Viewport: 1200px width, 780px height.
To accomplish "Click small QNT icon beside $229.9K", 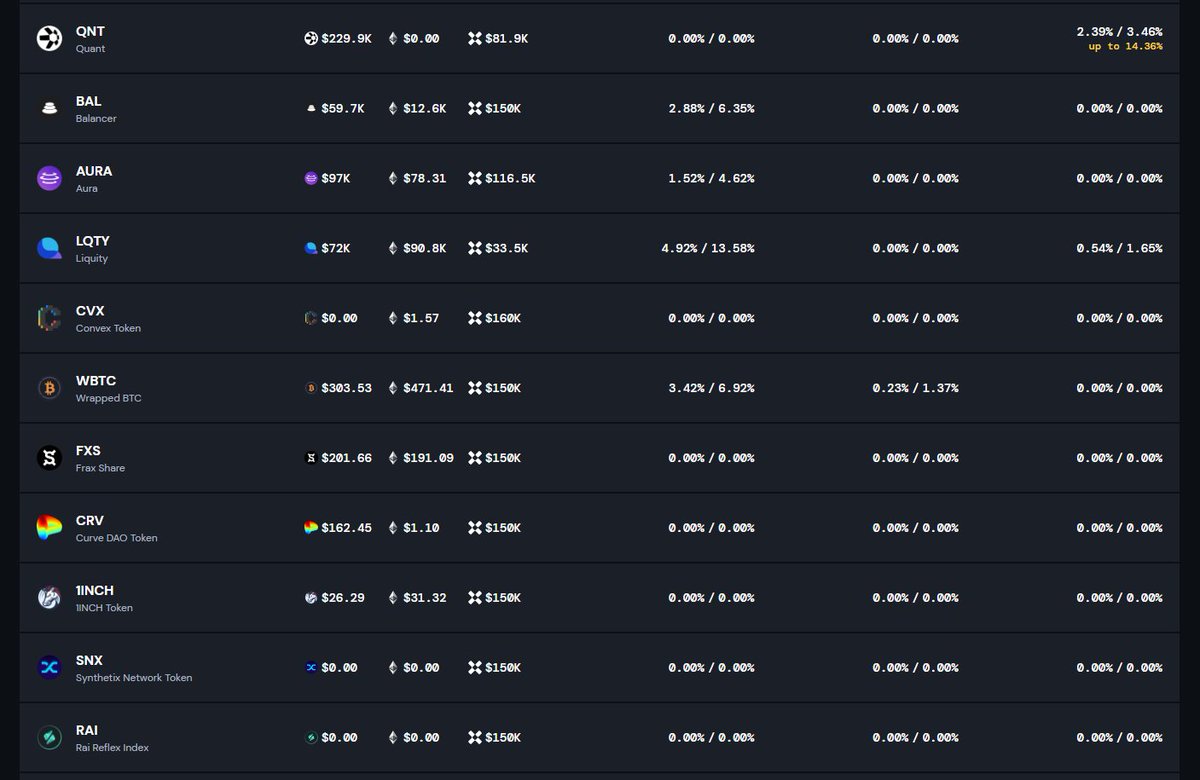I will point(311,39).
